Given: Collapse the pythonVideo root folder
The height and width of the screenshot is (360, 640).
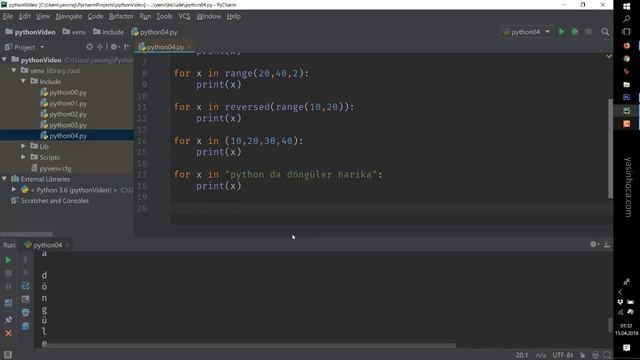Looking at the screenshot, I should click(4, 60).
